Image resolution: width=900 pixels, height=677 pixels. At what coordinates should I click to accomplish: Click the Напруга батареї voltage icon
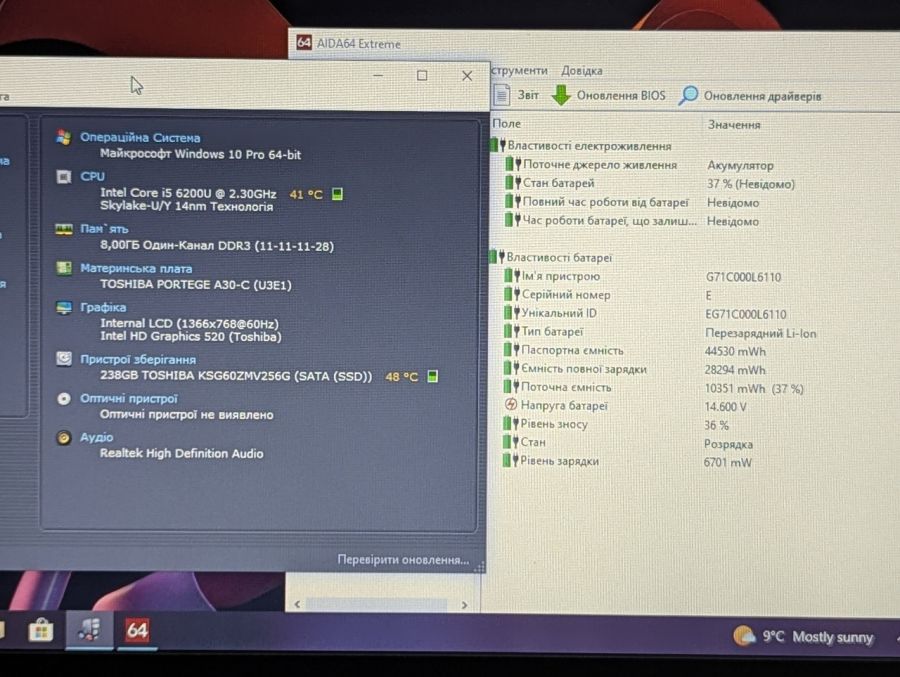[510, 405]
